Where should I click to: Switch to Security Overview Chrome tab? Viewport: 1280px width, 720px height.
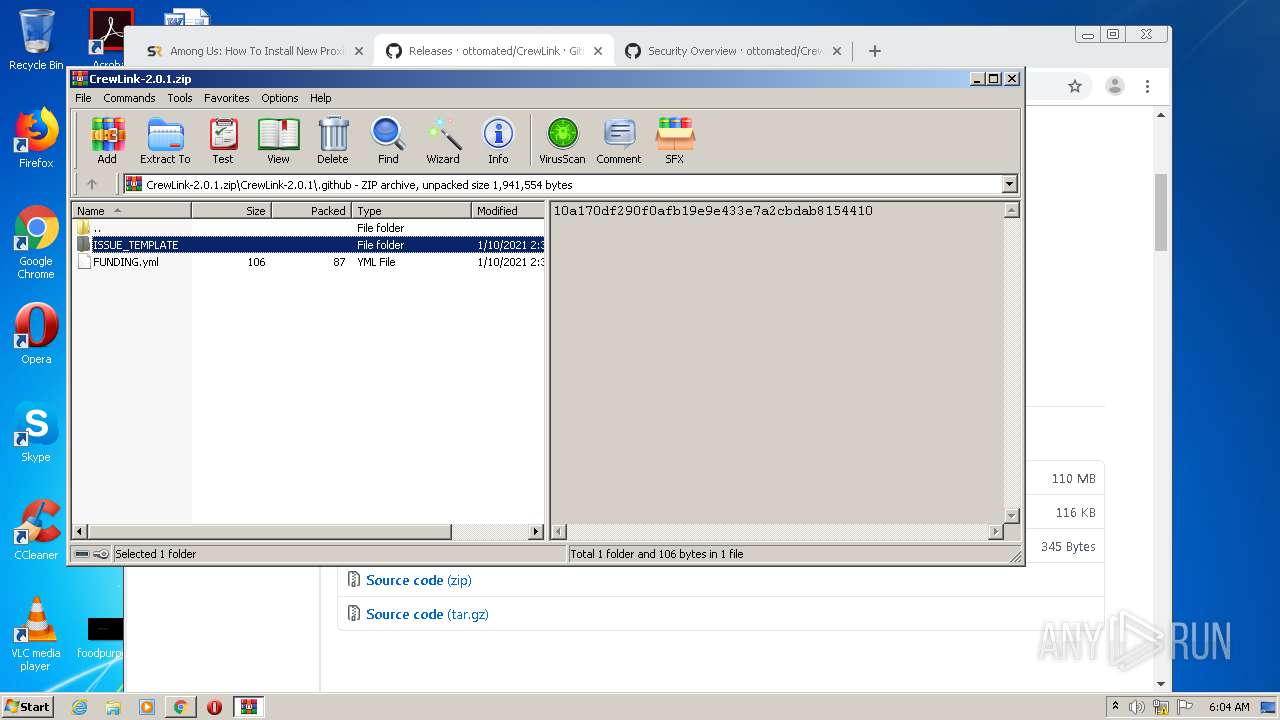point(734,51)
